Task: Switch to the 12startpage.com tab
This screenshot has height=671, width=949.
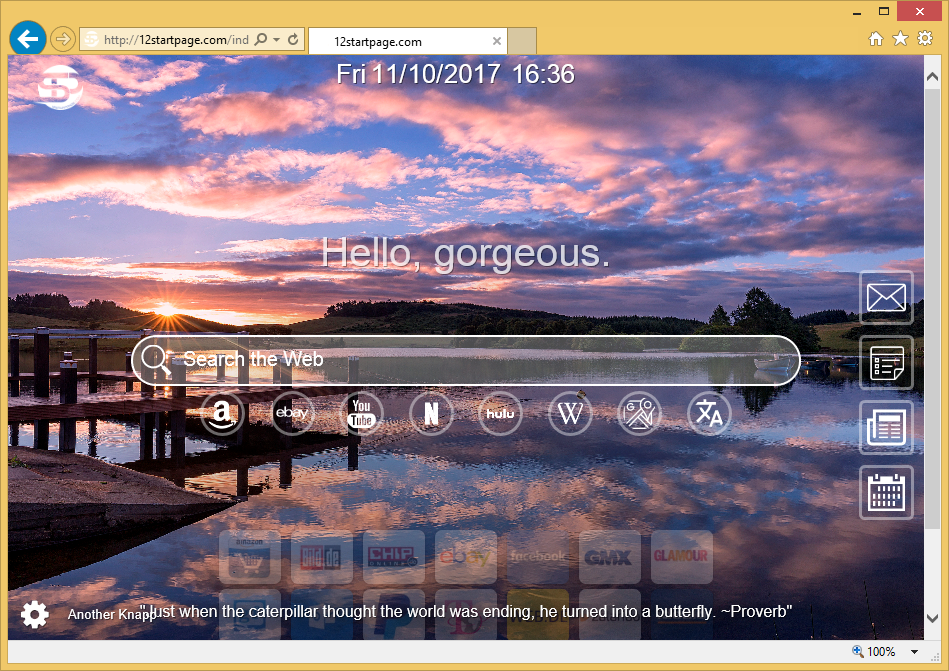Action: [400, 42]
